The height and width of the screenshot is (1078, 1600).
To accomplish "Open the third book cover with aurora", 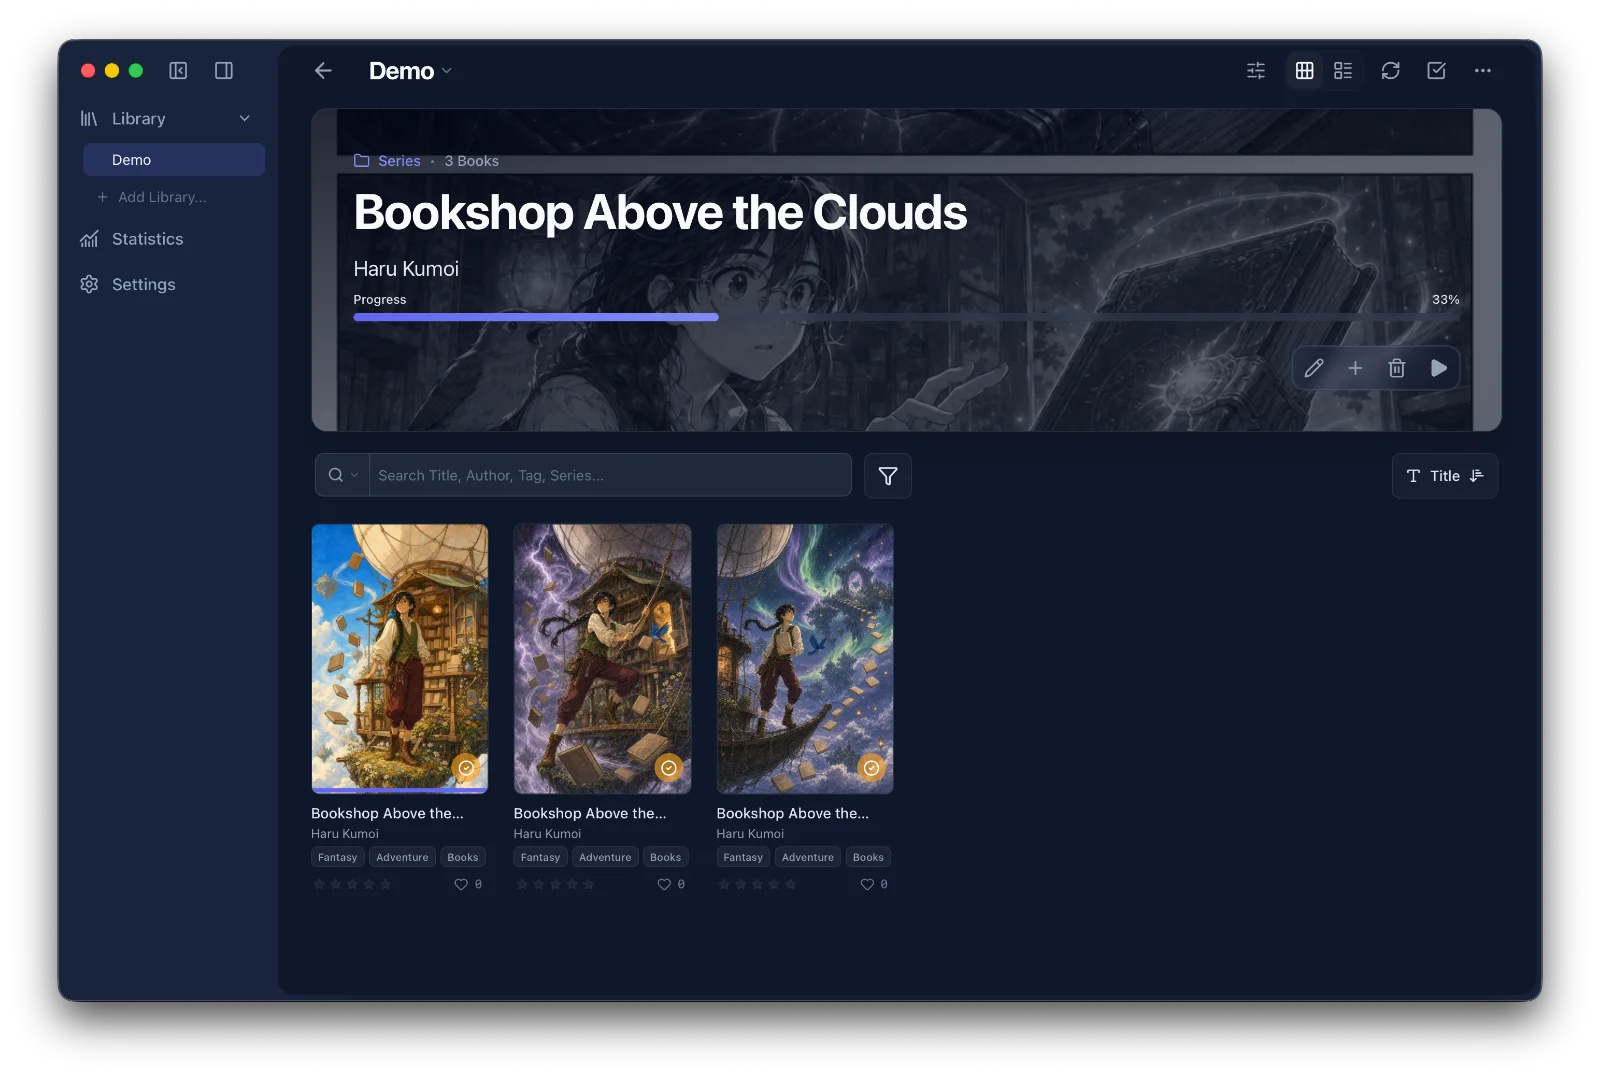I will pos(805,659).
